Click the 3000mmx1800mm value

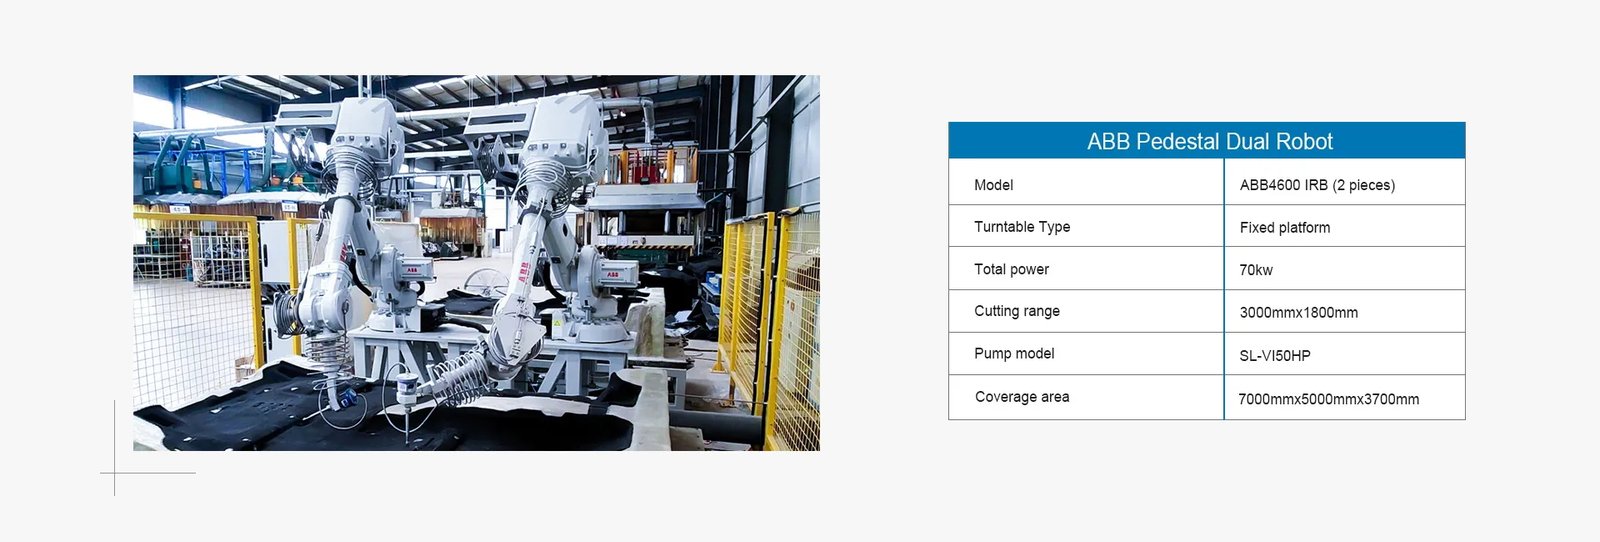click(1298, 313)
